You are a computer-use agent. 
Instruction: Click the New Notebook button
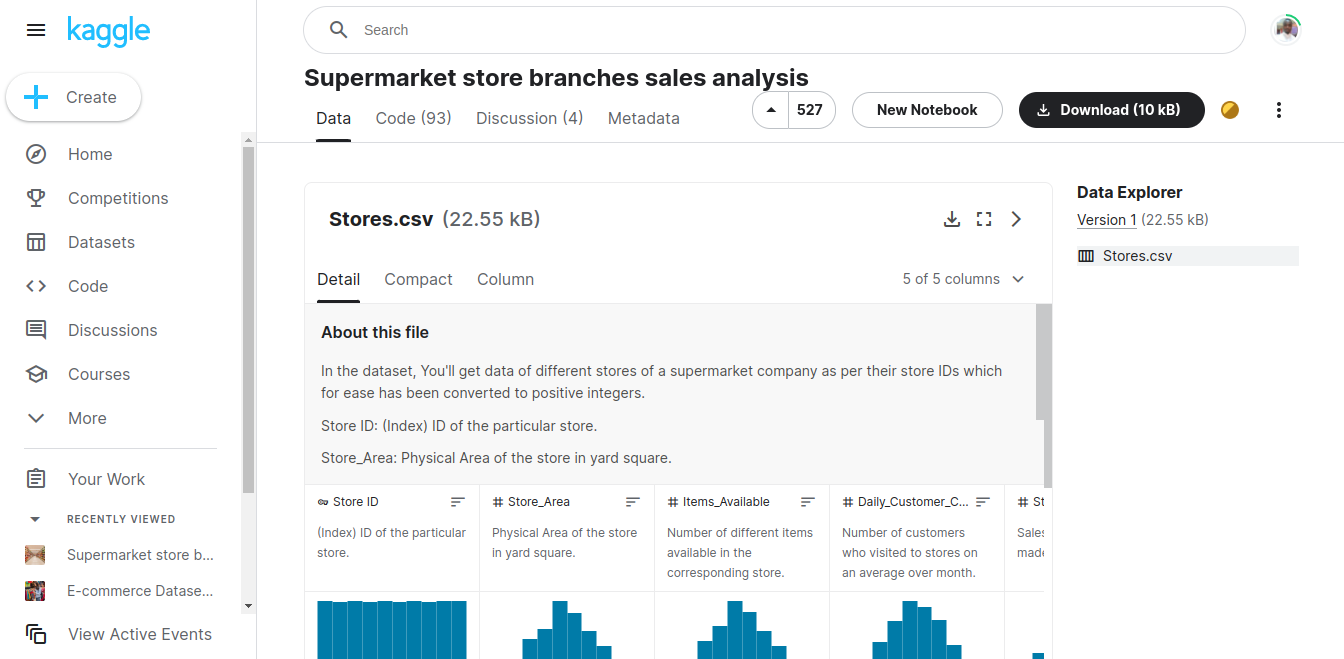pyautogui.click(x=926, y=110)
